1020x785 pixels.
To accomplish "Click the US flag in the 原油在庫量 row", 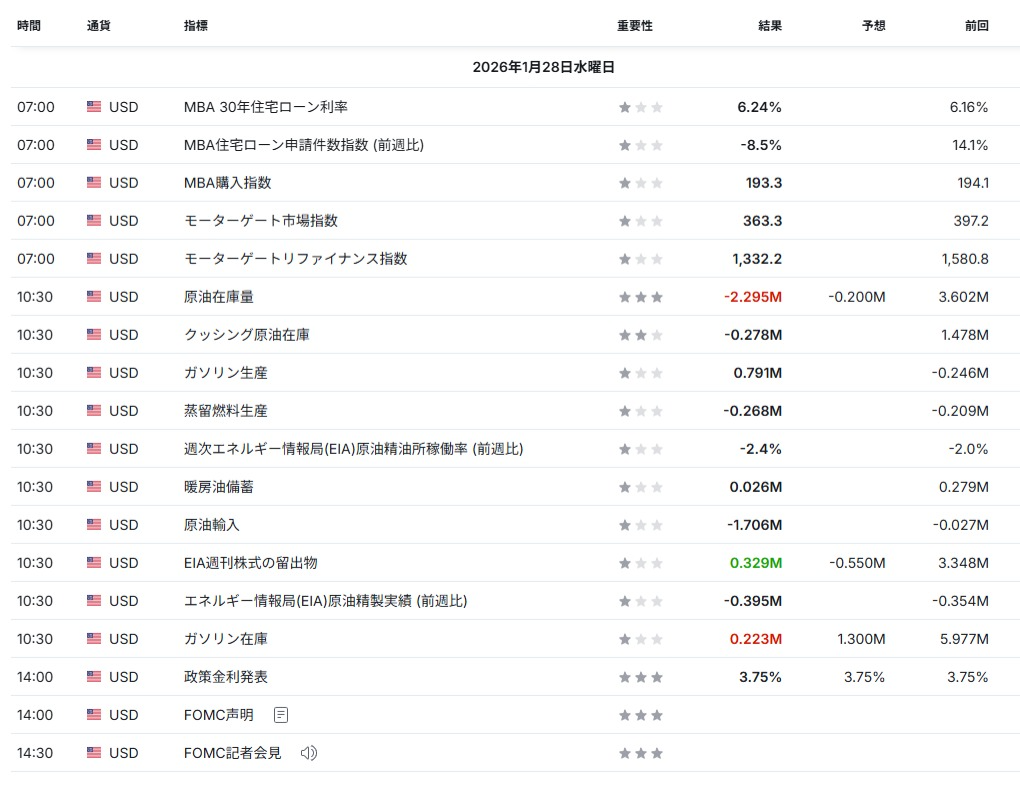I will [x=94, y=297].
